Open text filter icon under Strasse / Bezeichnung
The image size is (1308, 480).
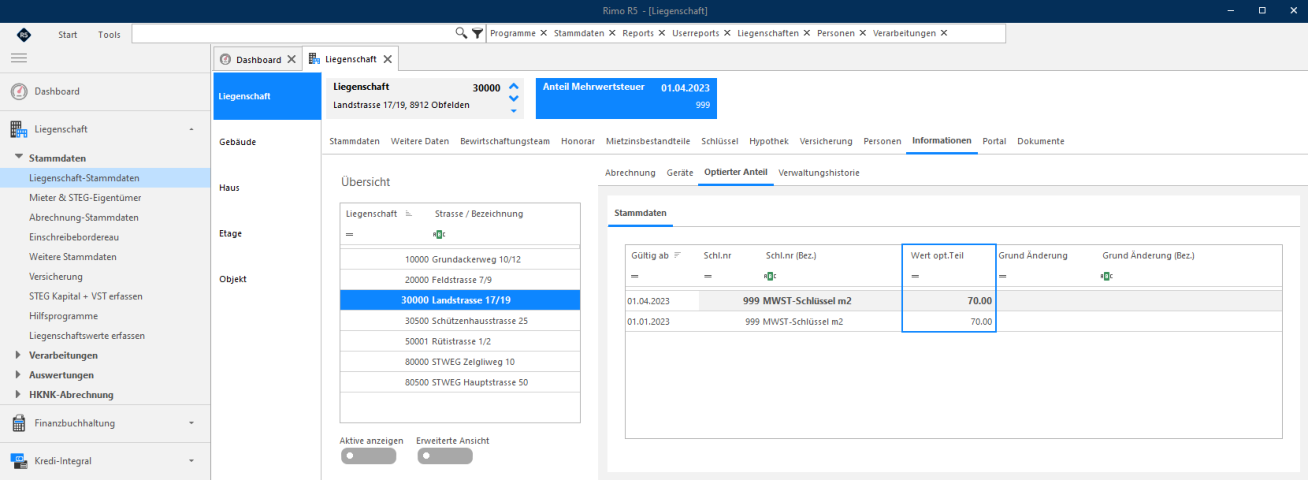438,233
